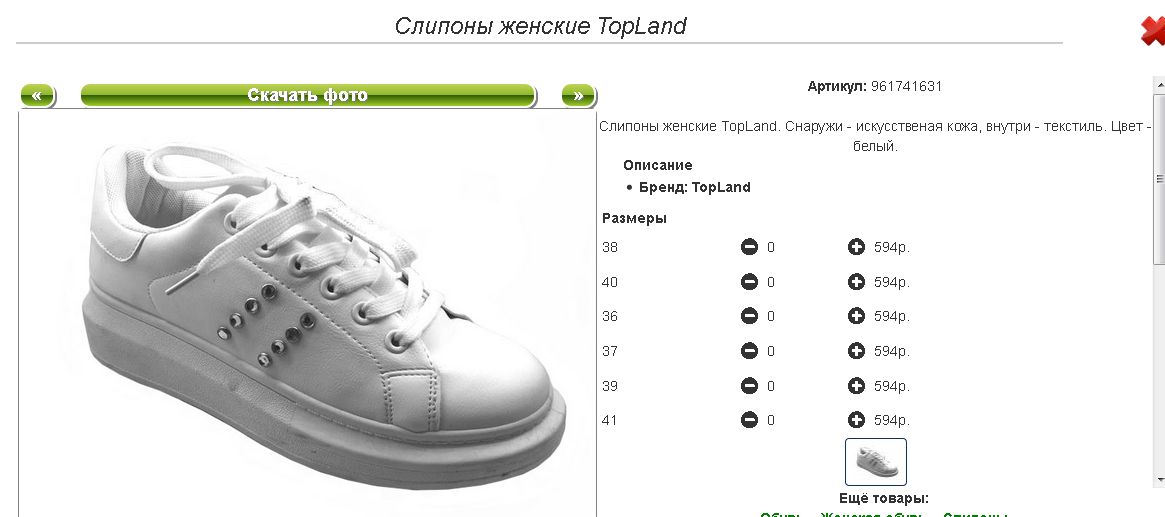Click the vertical scrollbar of description panel

click(x=1159, y=178)
